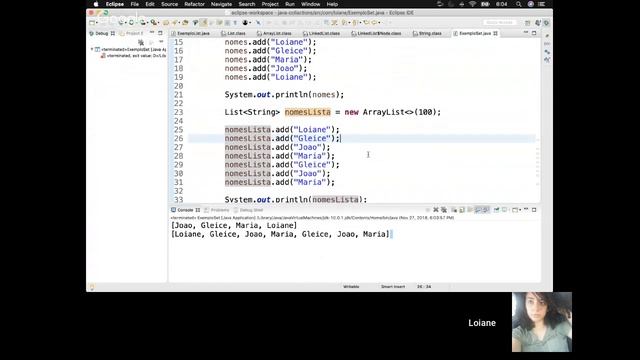Click the Wi-Fi icon in menu bar
Image resolution: width=640 pixels, height=360 pixels.
point(472,4)
